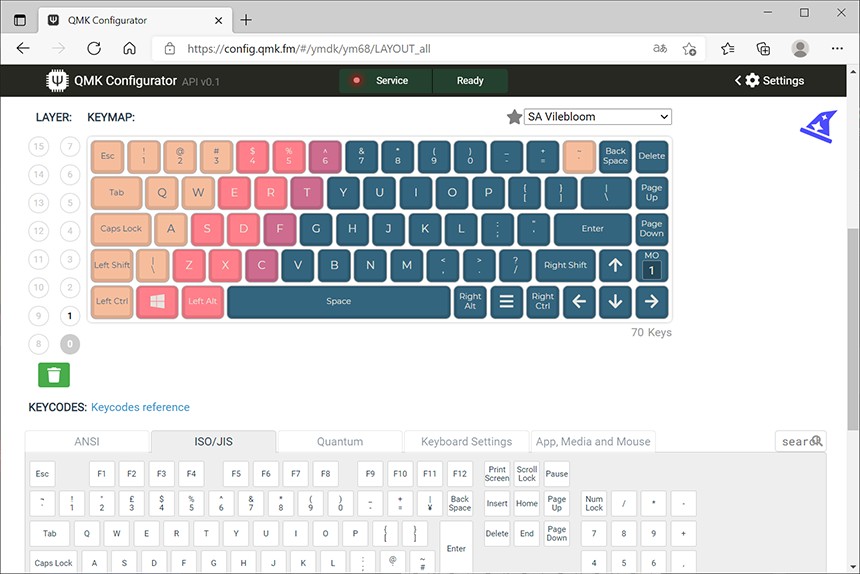This screenshot has width=860, height=574.
Task: Select the purple T keymap key
Action: coord(307,192)
